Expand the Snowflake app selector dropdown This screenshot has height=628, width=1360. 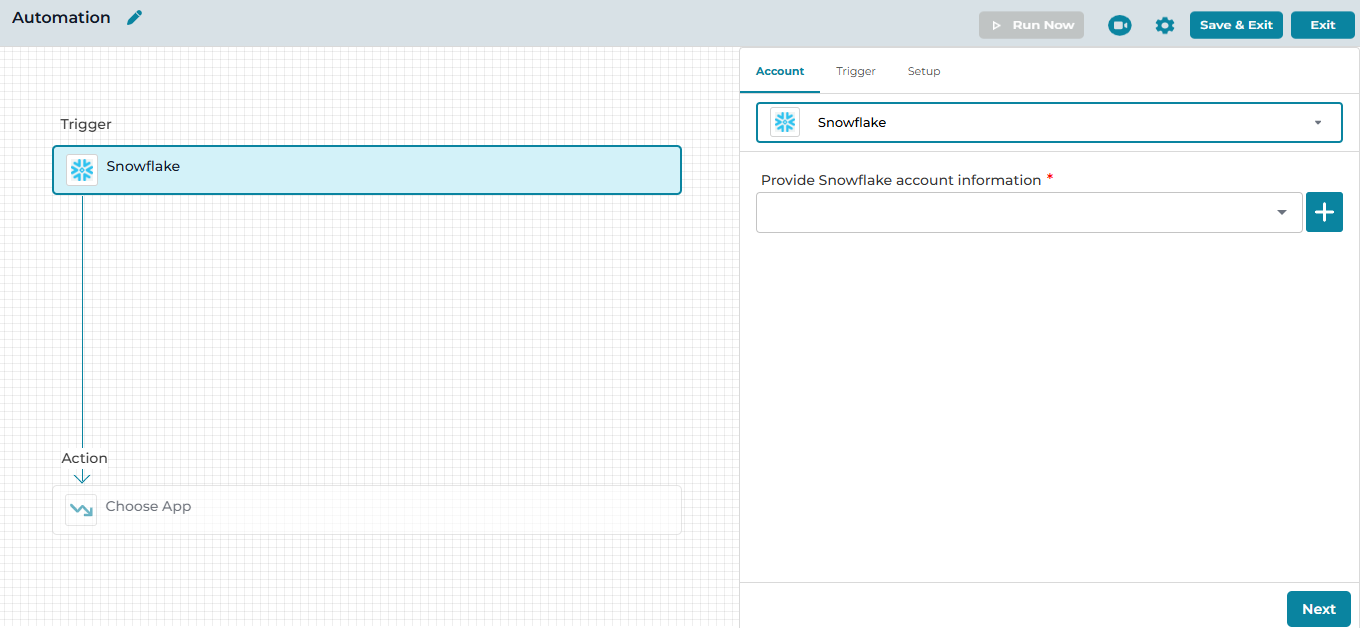(x=1049, y=122)
